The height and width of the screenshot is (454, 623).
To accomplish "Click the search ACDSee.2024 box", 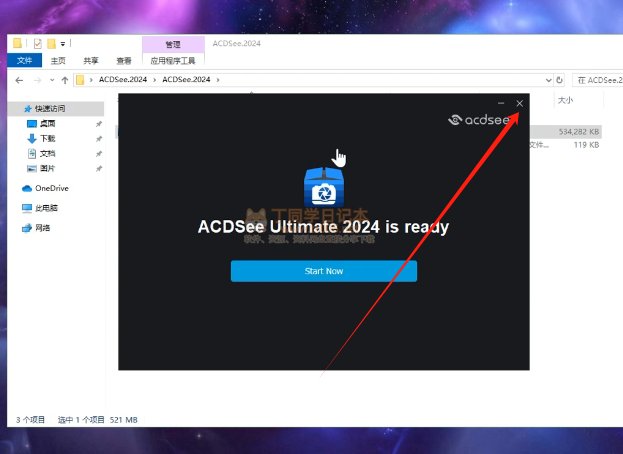I will 598,80.
